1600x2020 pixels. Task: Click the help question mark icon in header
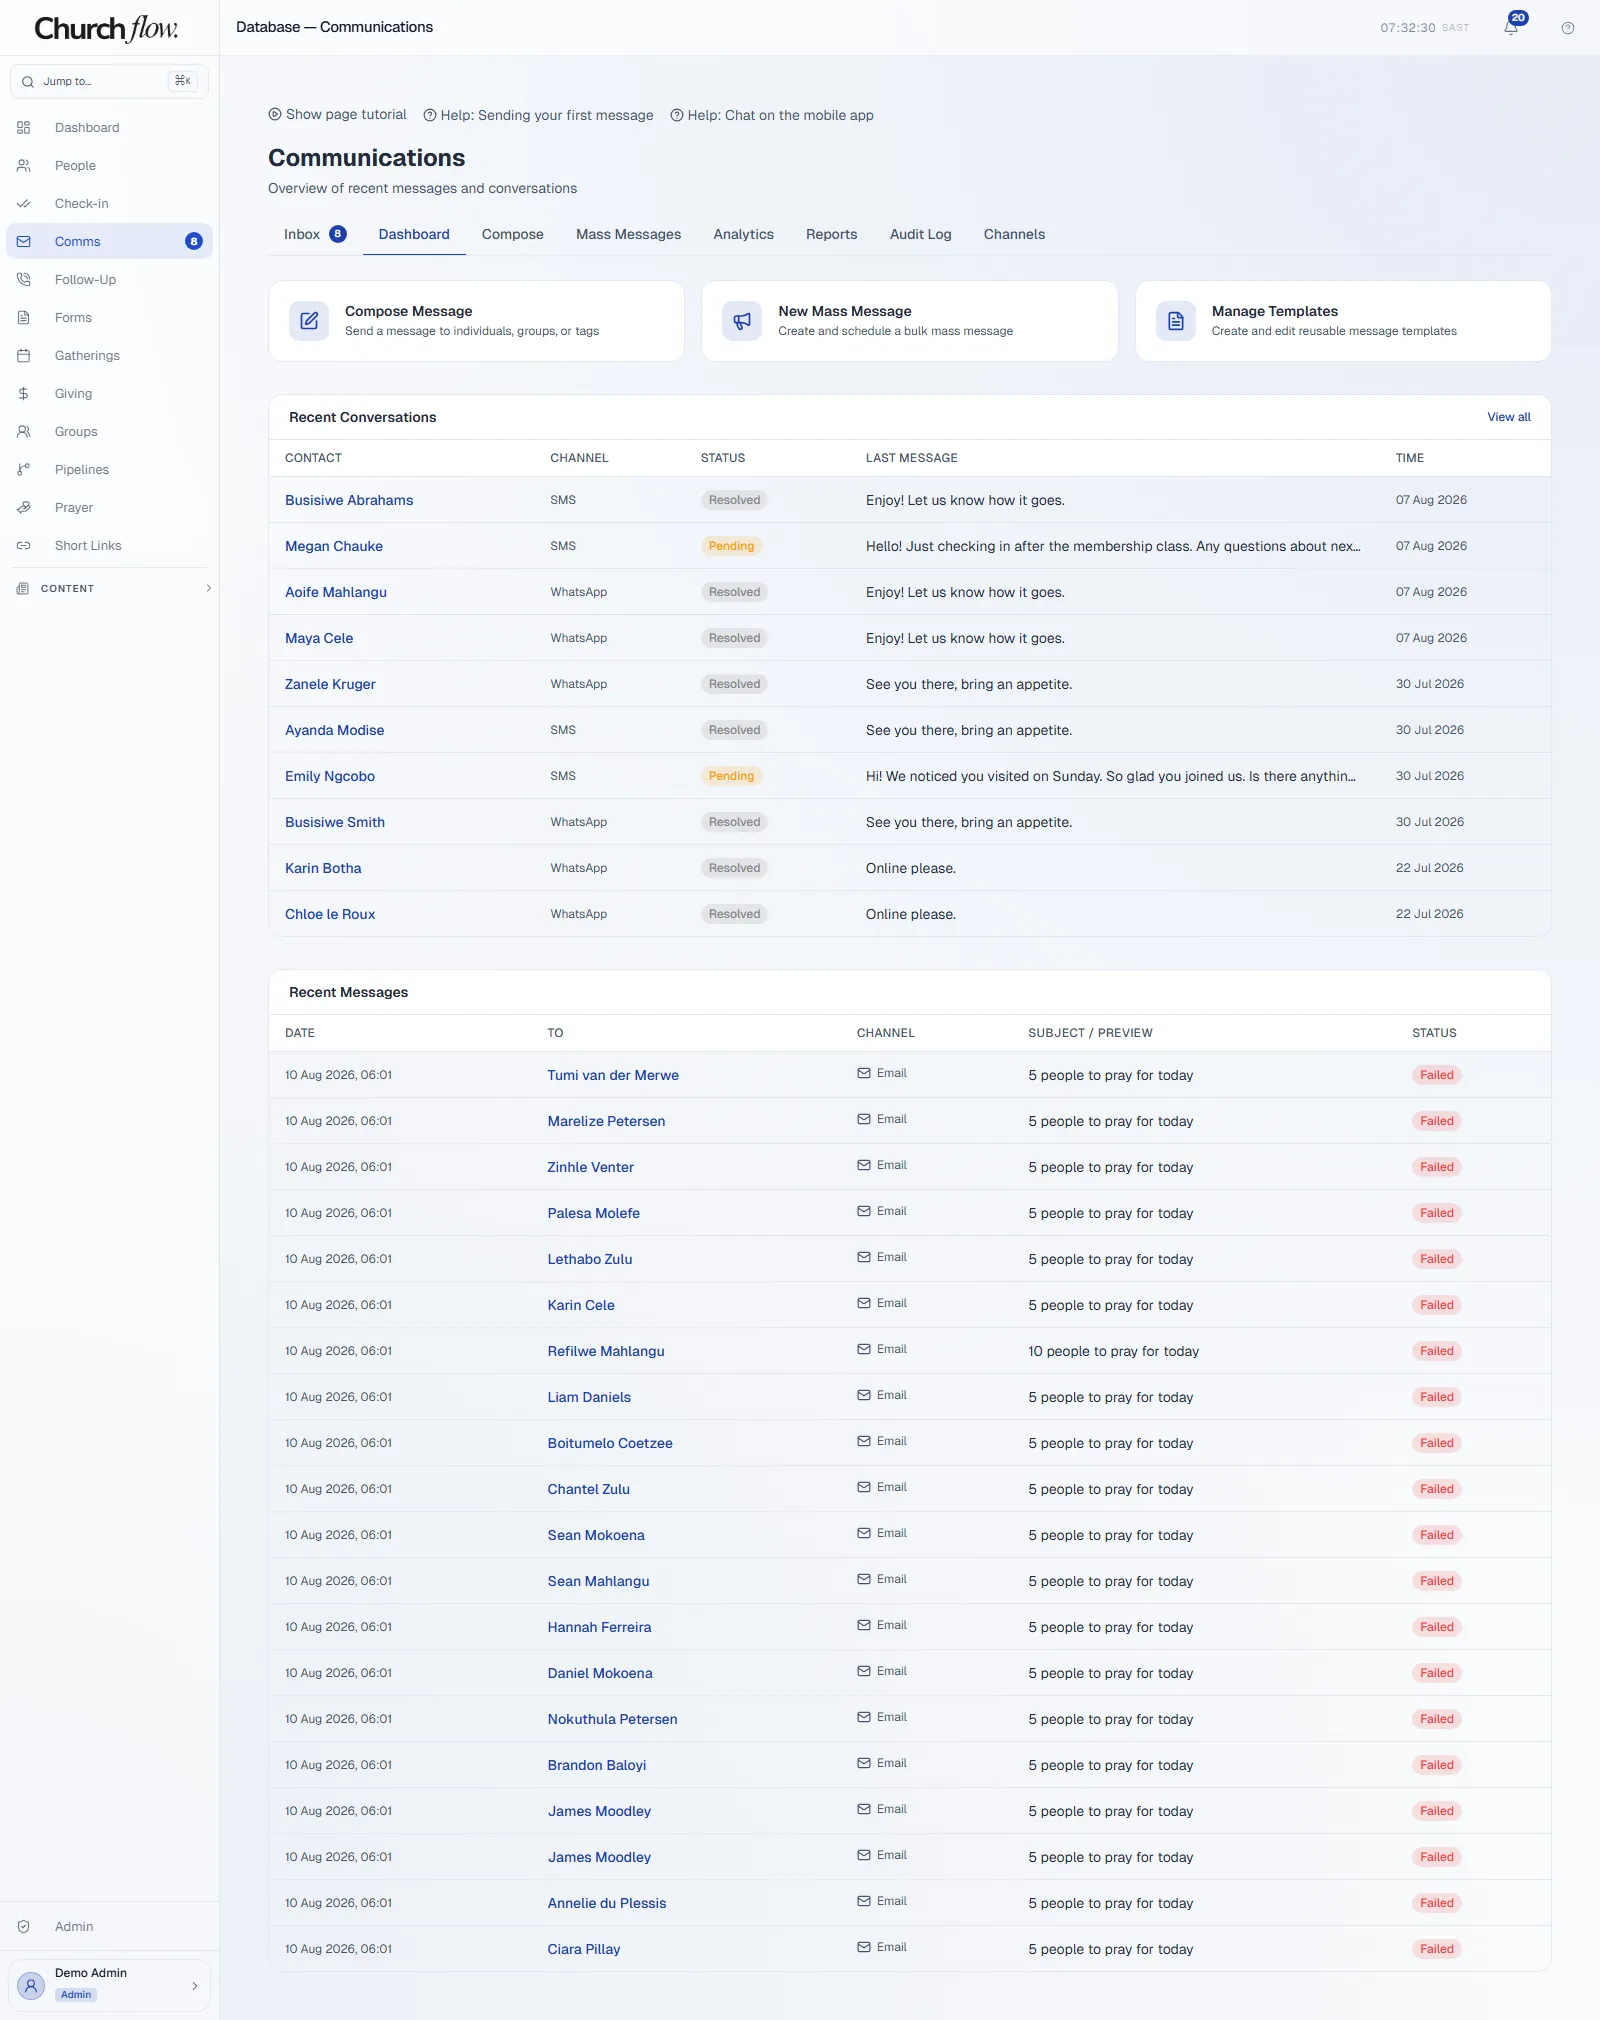1568,28
